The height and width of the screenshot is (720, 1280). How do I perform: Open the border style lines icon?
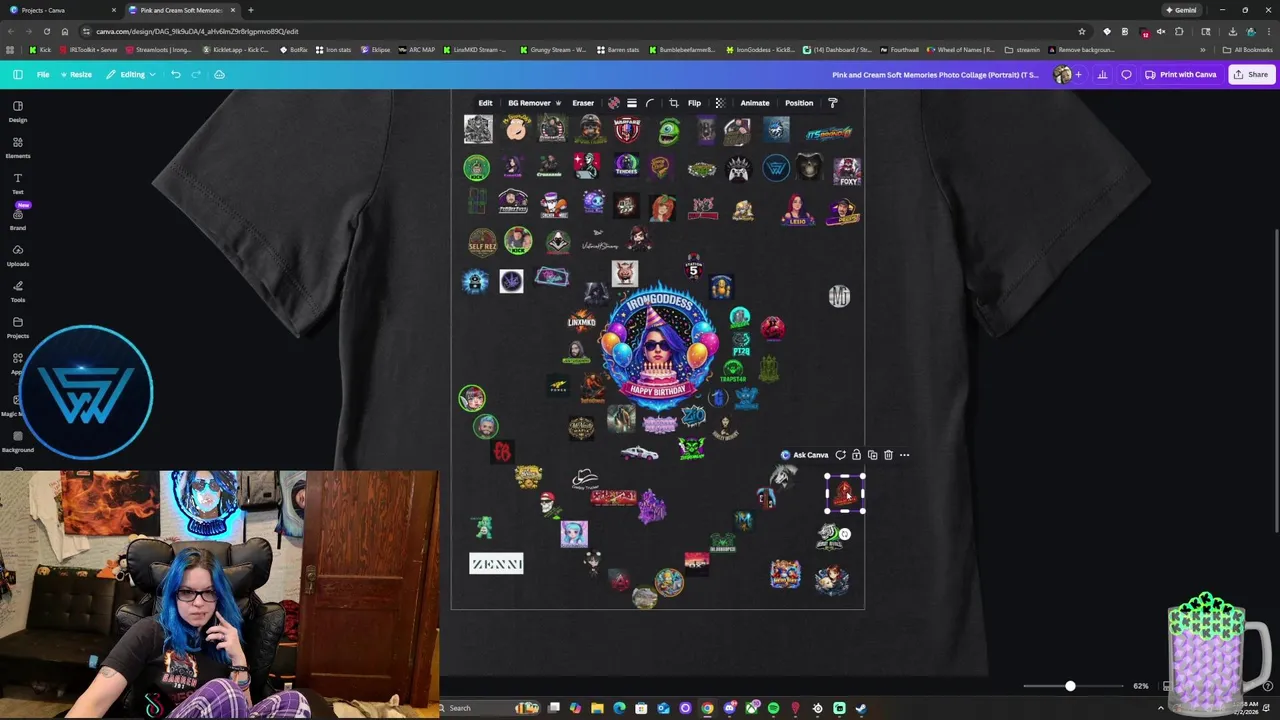(632, 103)
